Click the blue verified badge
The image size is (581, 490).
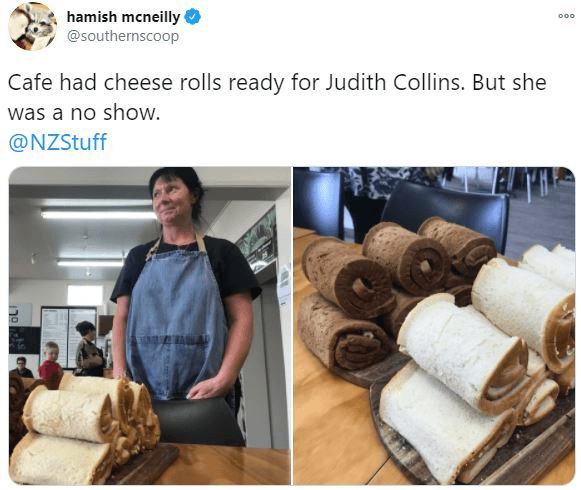192,17
